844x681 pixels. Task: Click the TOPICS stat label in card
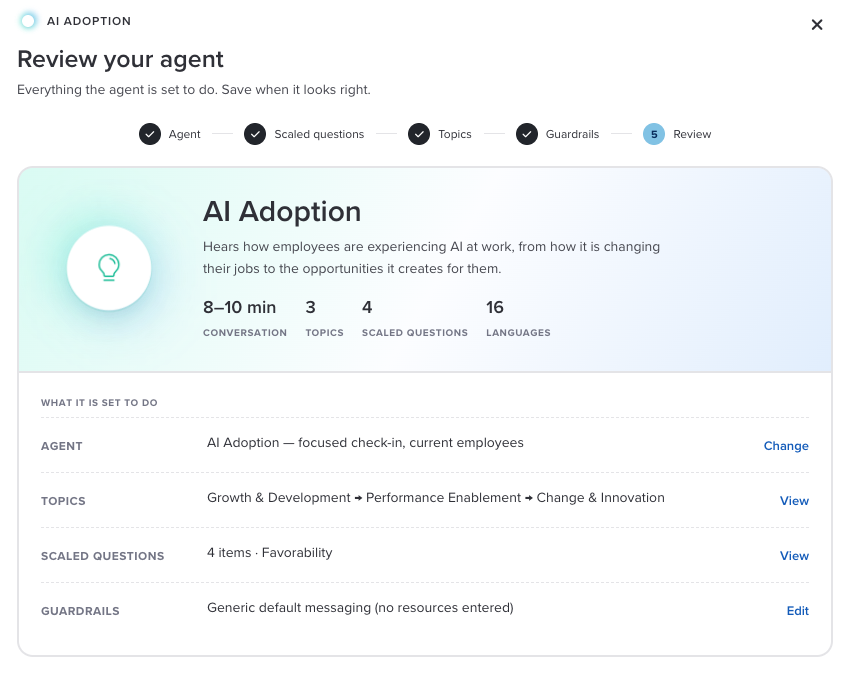(x=325, y=333)
